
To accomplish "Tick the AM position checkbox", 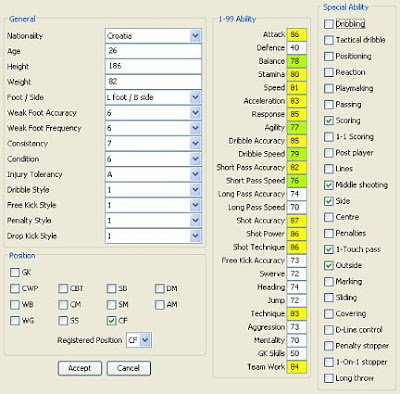I will (160, 304).
